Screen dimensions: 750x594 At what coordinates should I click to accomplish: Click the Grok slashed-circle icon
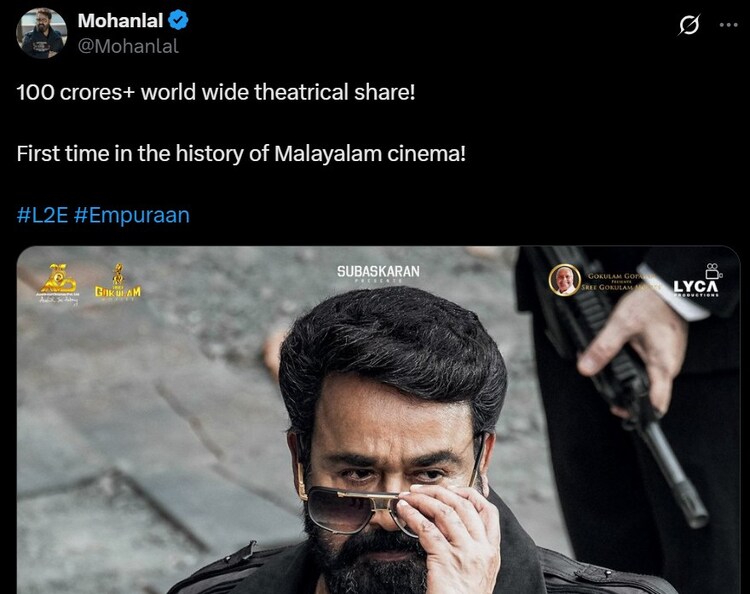[689, 25]
